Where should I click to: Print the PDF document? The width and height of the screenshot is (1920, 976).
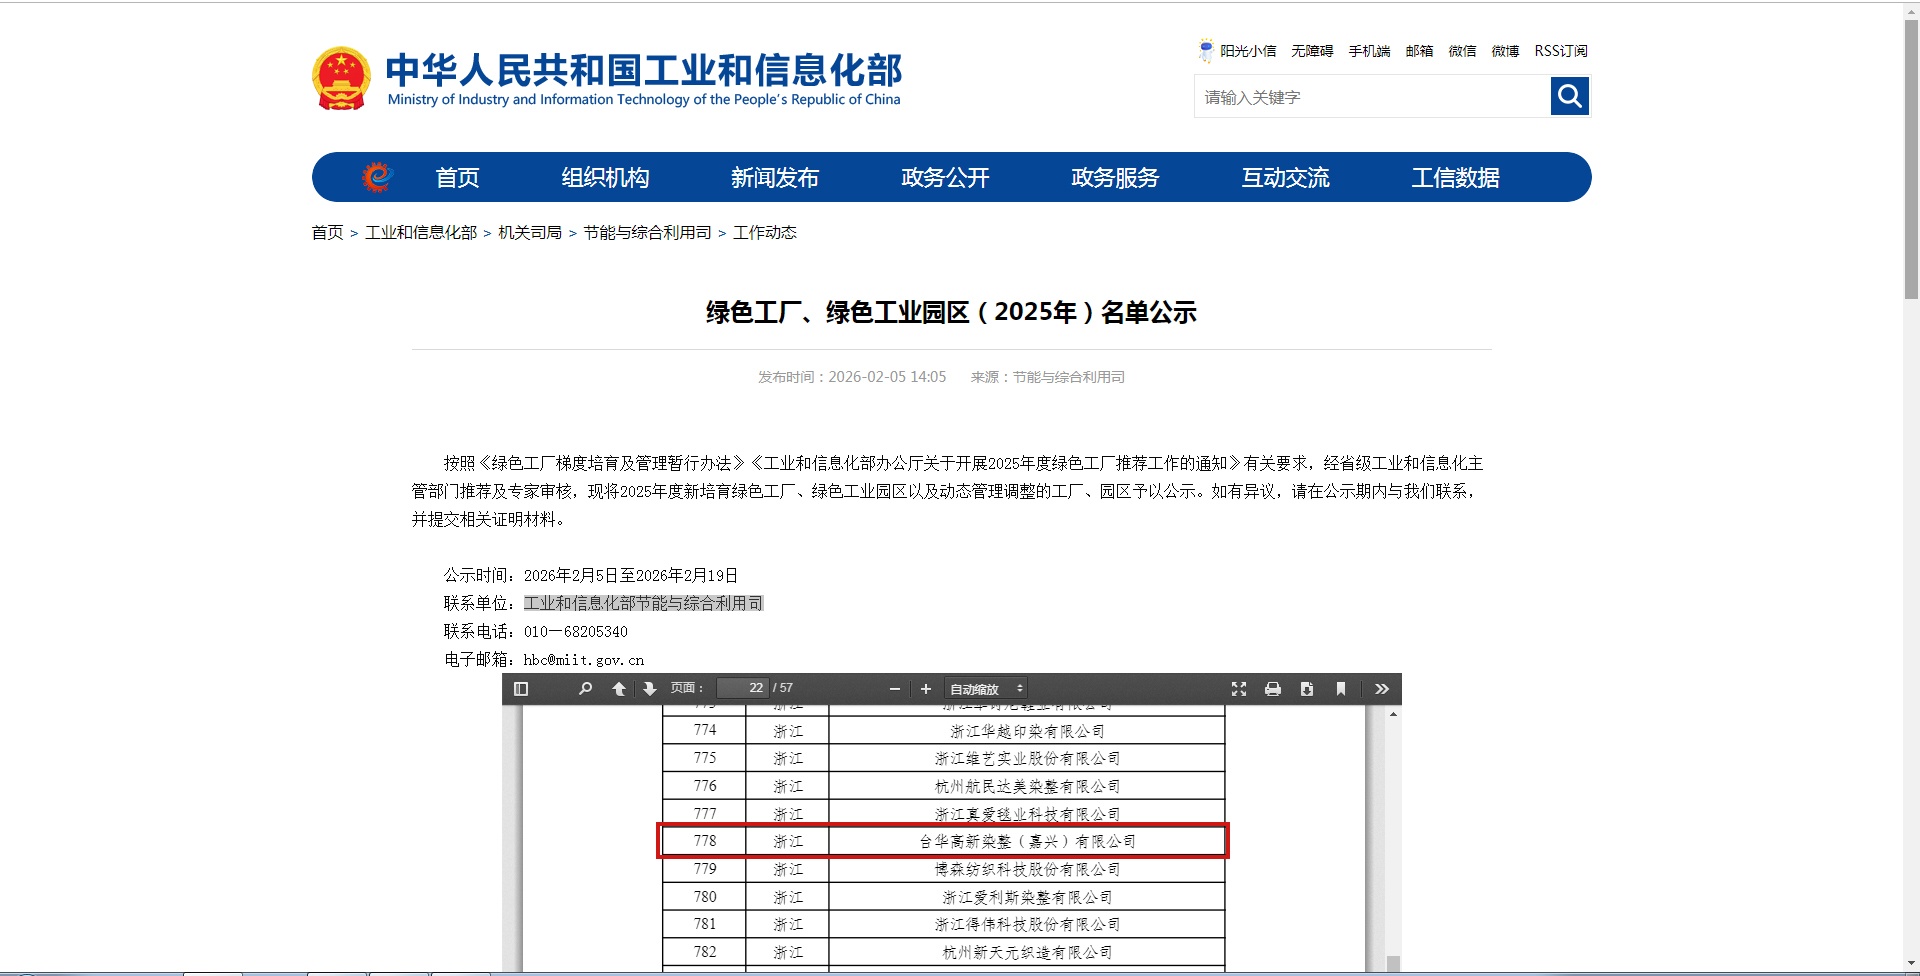point(1273,689)
